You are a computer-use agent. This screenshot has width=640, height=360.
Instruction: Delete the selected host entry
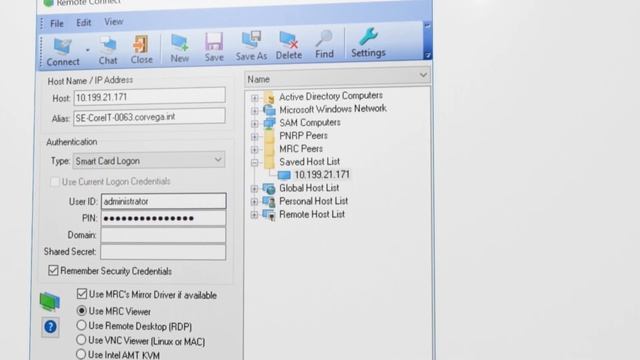[289, 45]
